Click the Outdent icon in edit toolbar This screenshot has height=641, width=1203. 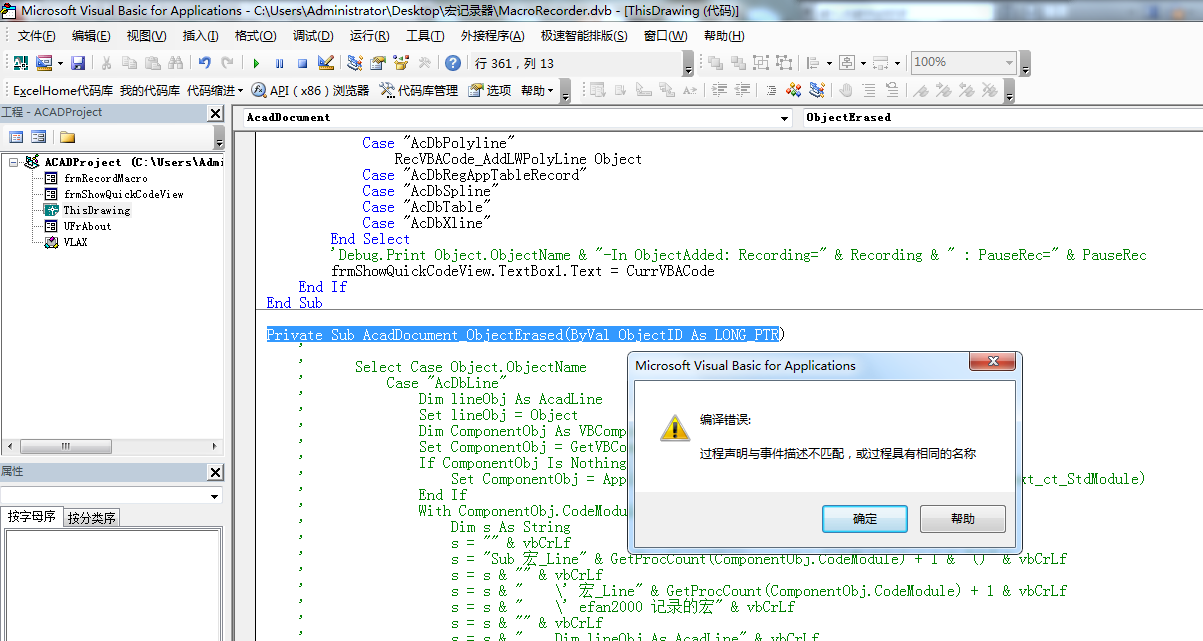(742, 90)
